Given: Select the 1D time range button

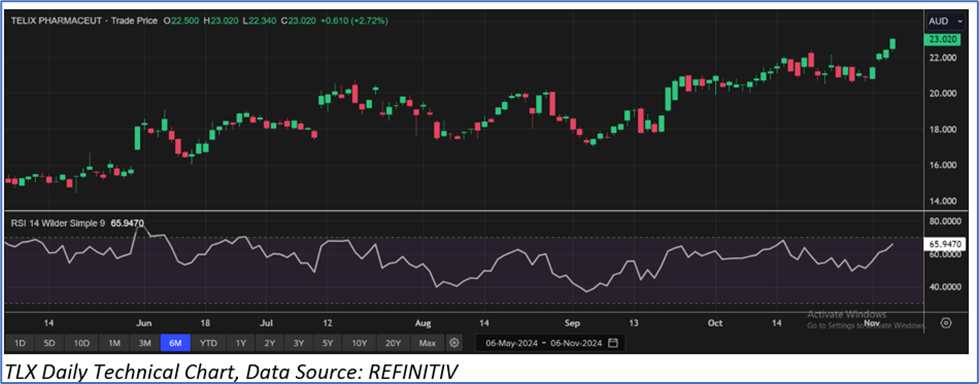Looking at the screenshot, I should click(x=20, y=343).
